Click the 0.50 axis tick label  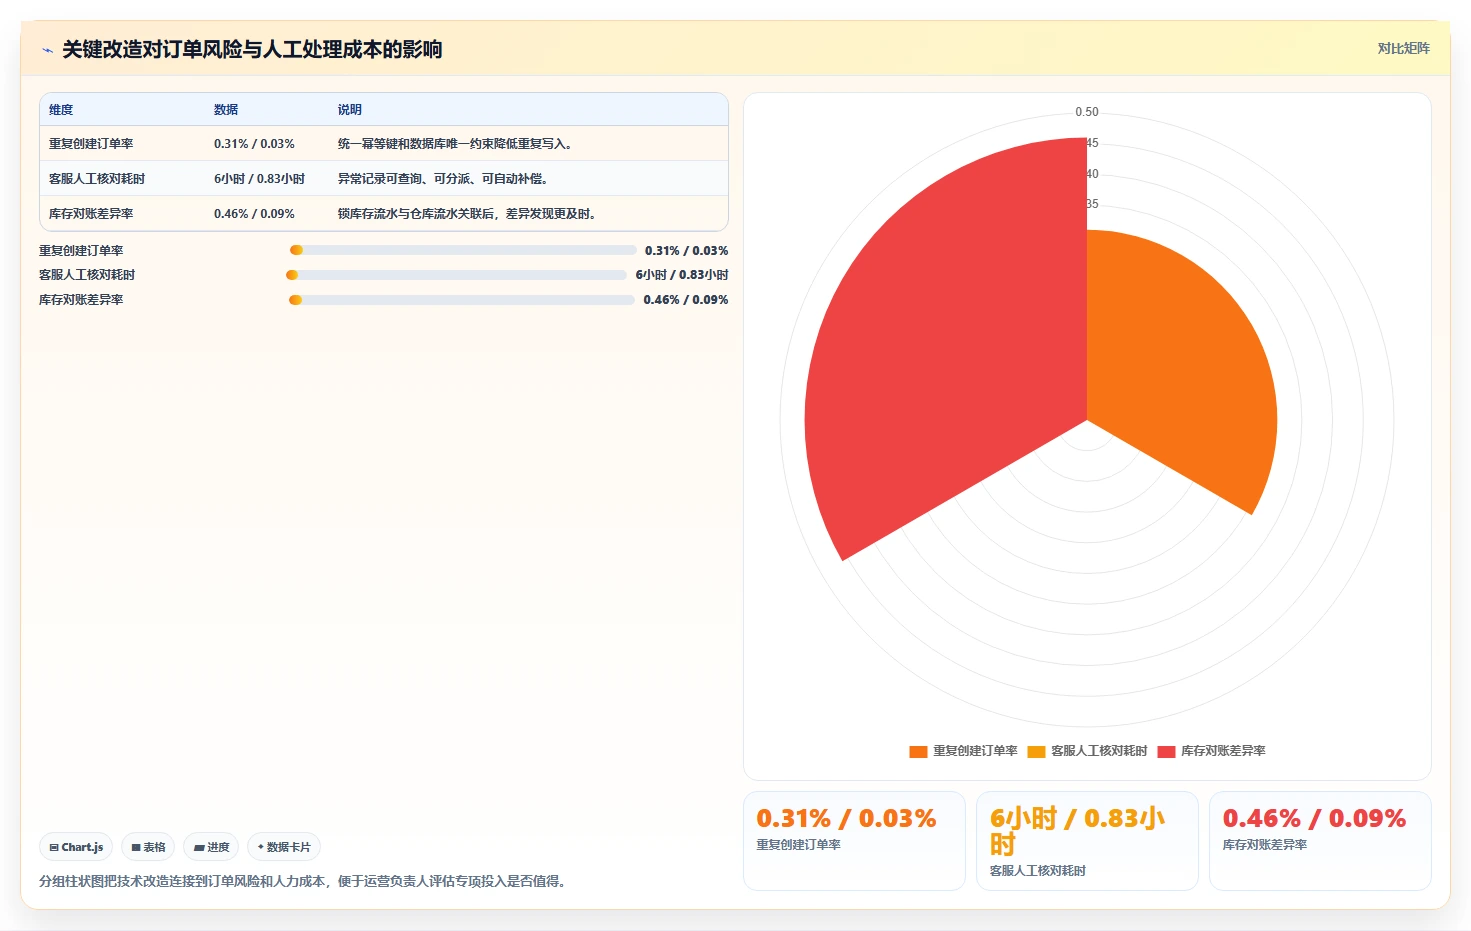[1087, 112]
